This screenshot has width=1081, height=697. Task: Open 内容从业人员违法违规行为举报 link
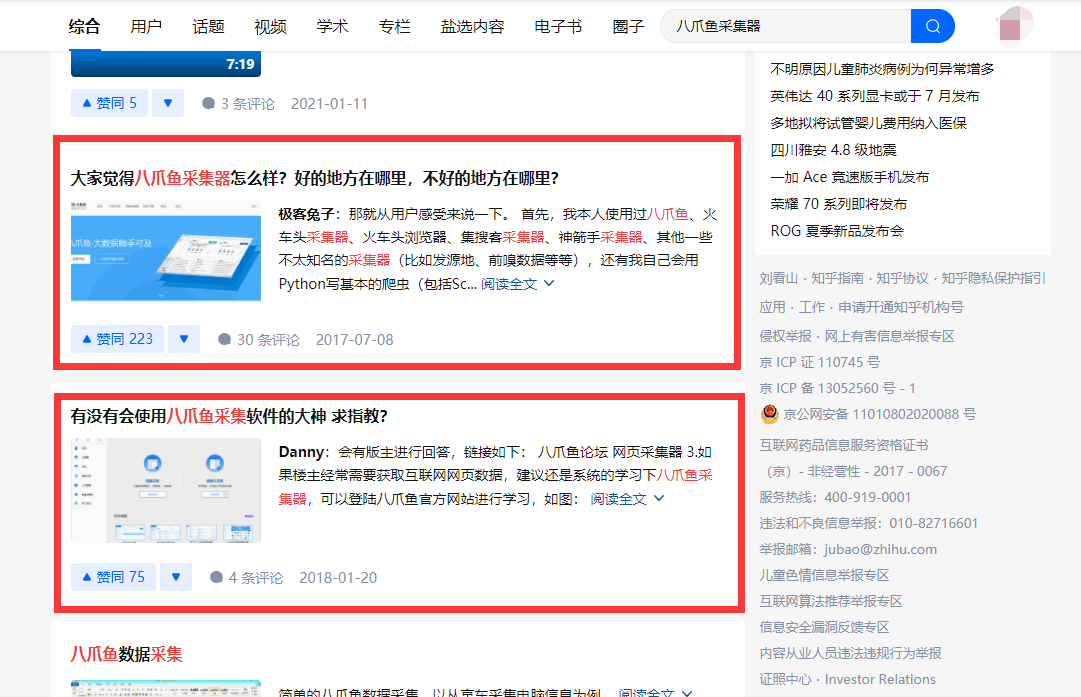click(850, 653)
